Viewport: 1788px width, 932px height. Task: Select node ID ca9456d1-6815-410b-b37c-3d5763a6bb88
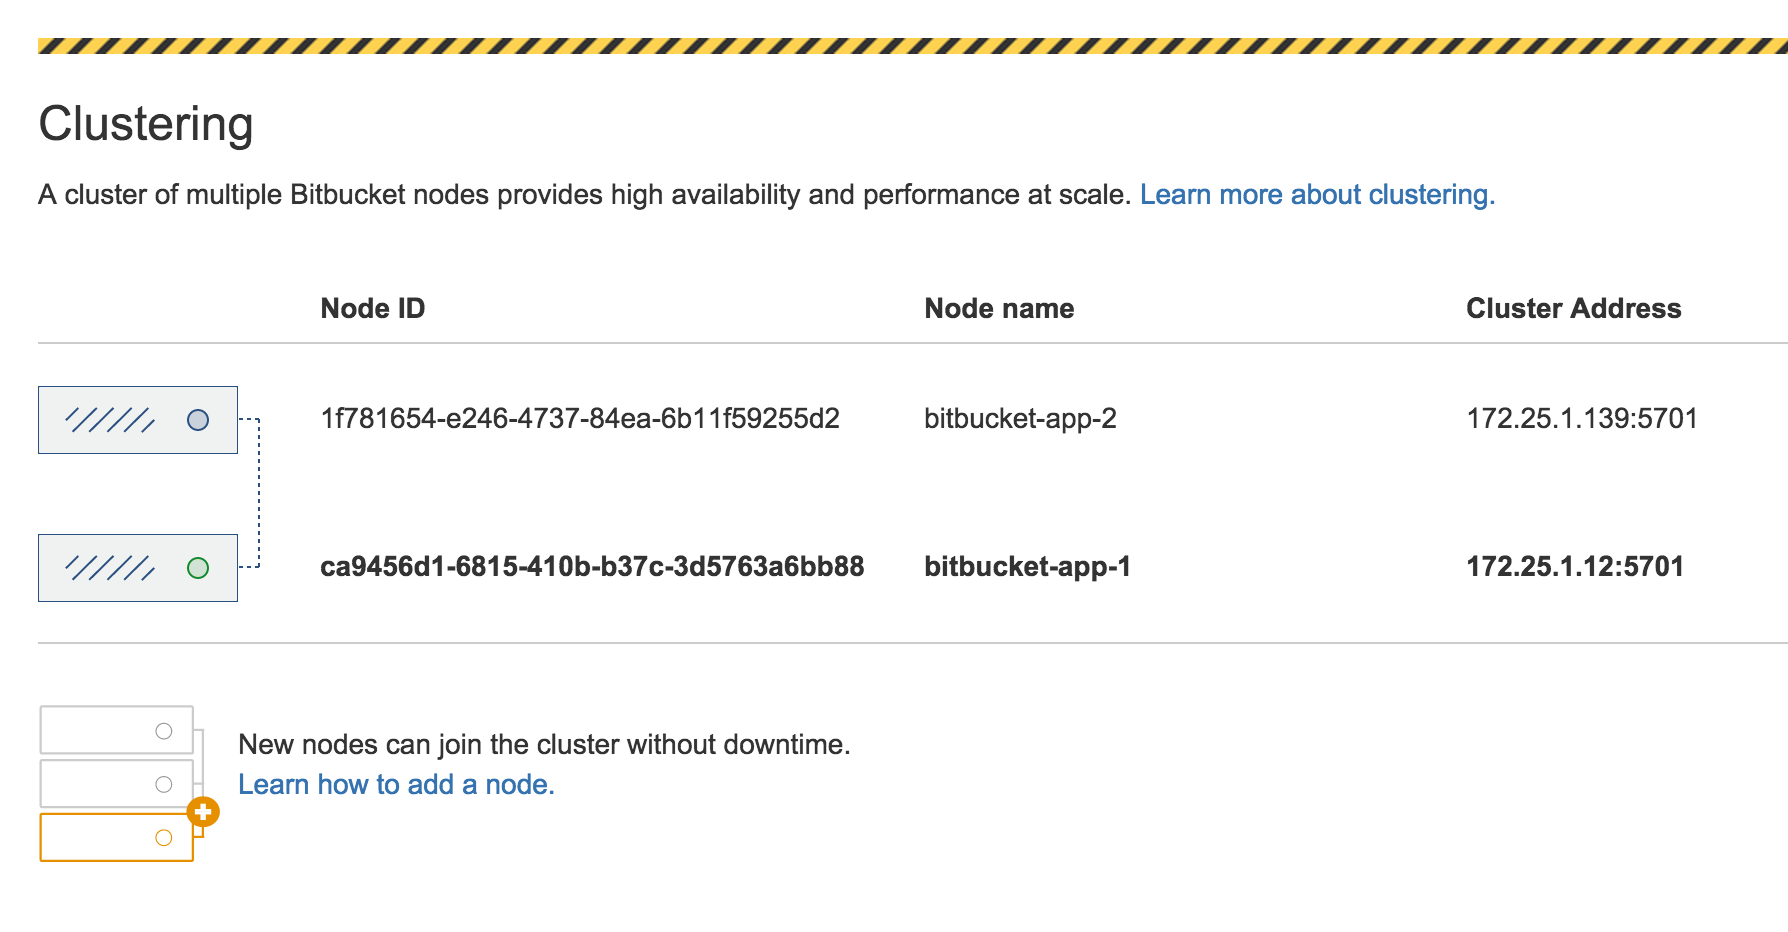(592, 566)
